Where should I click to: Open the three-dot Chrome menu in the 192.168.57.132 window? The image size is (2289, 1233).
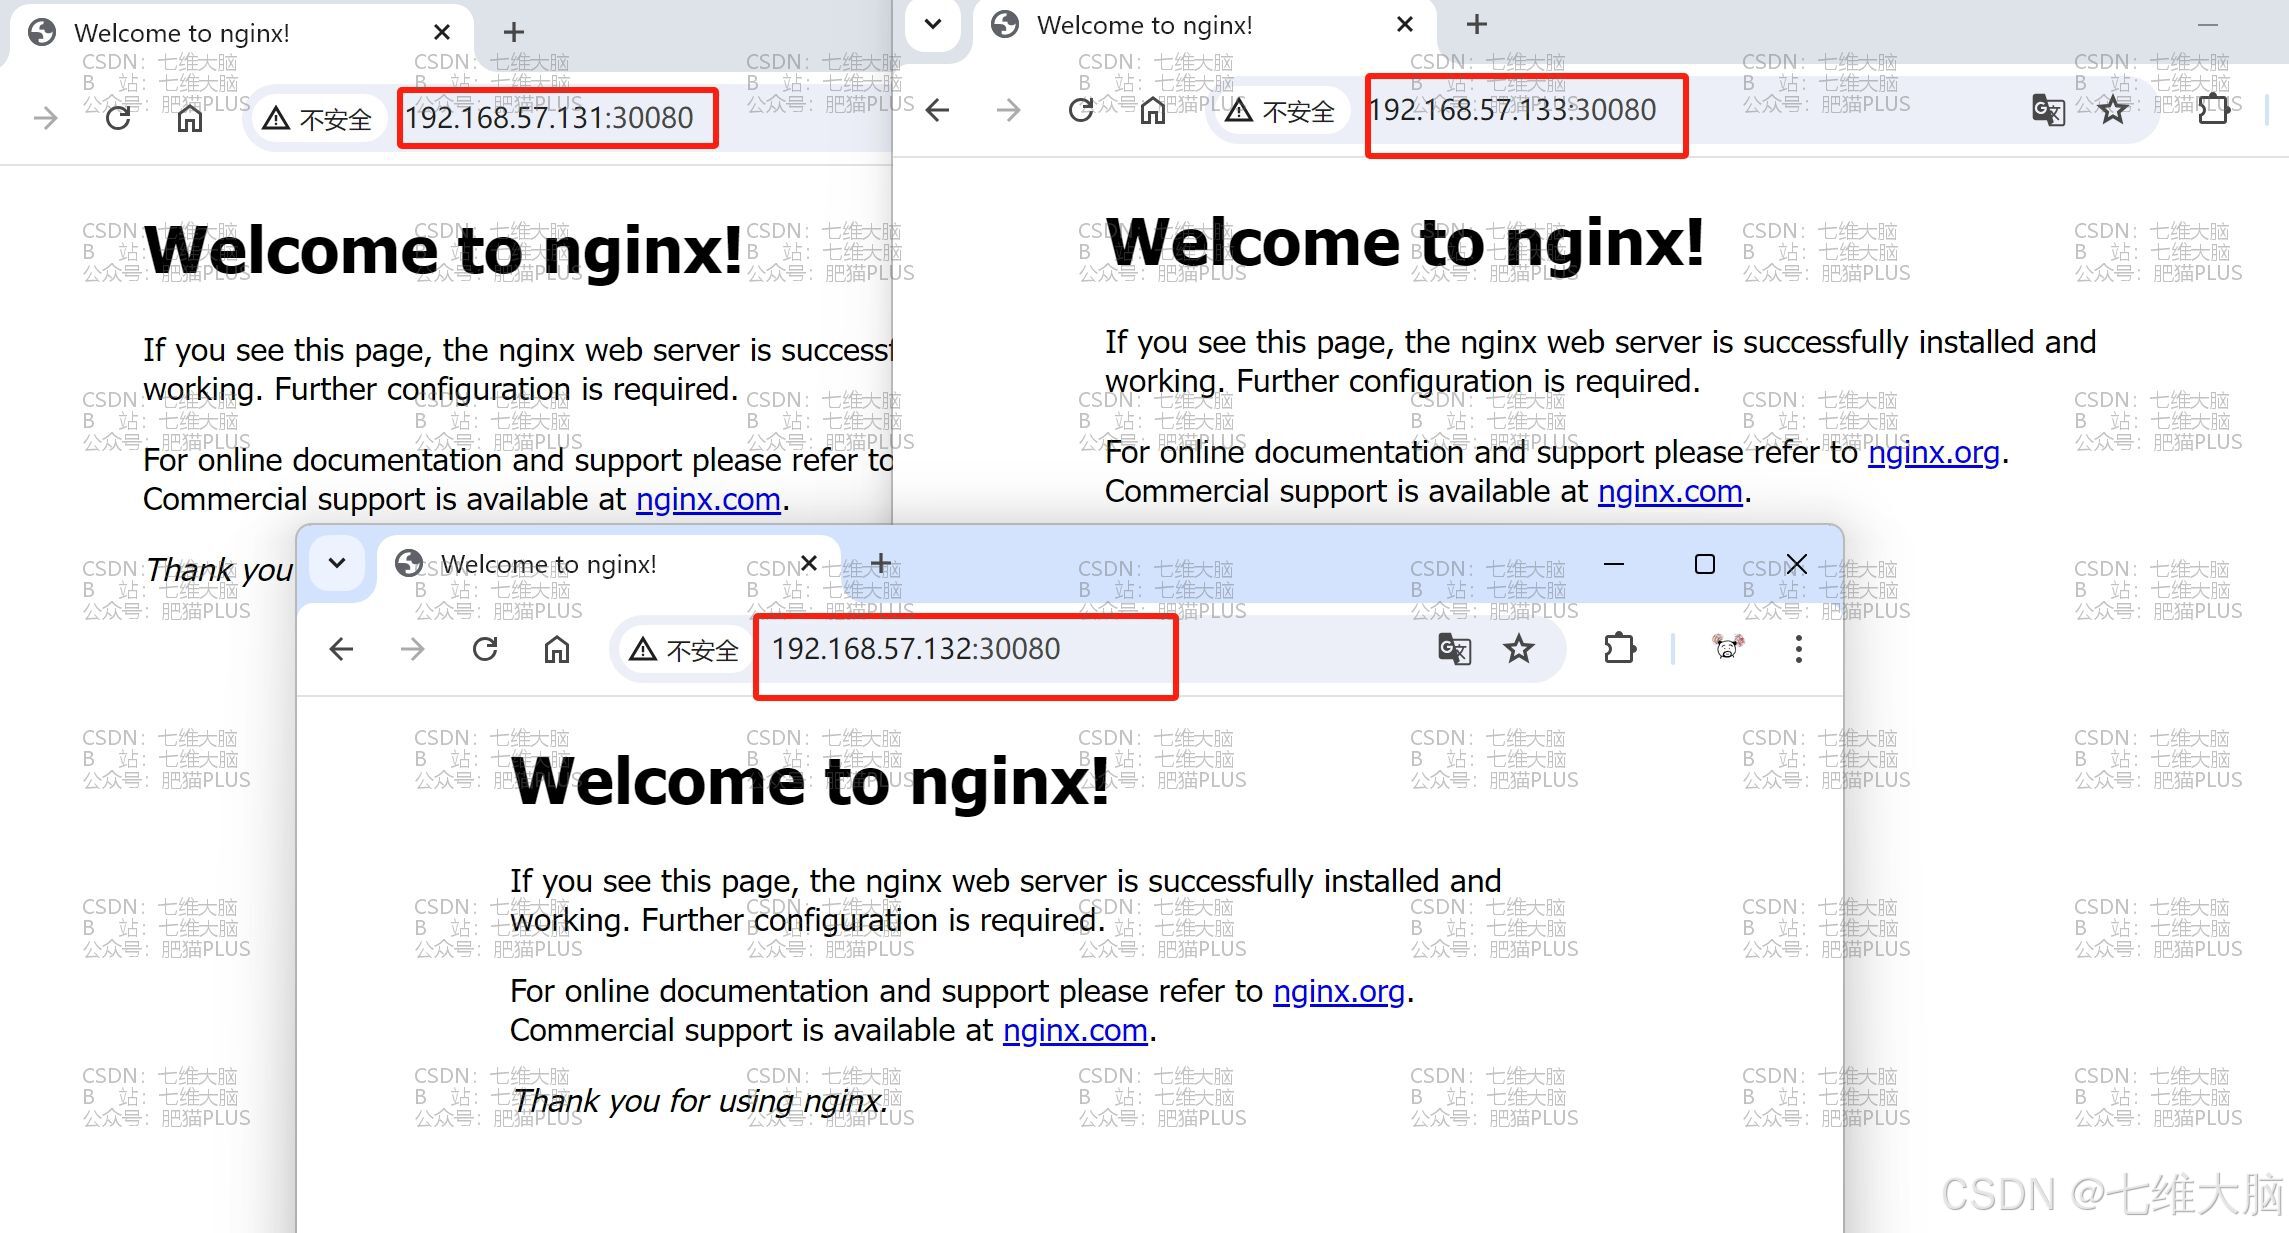point(1798,649)
